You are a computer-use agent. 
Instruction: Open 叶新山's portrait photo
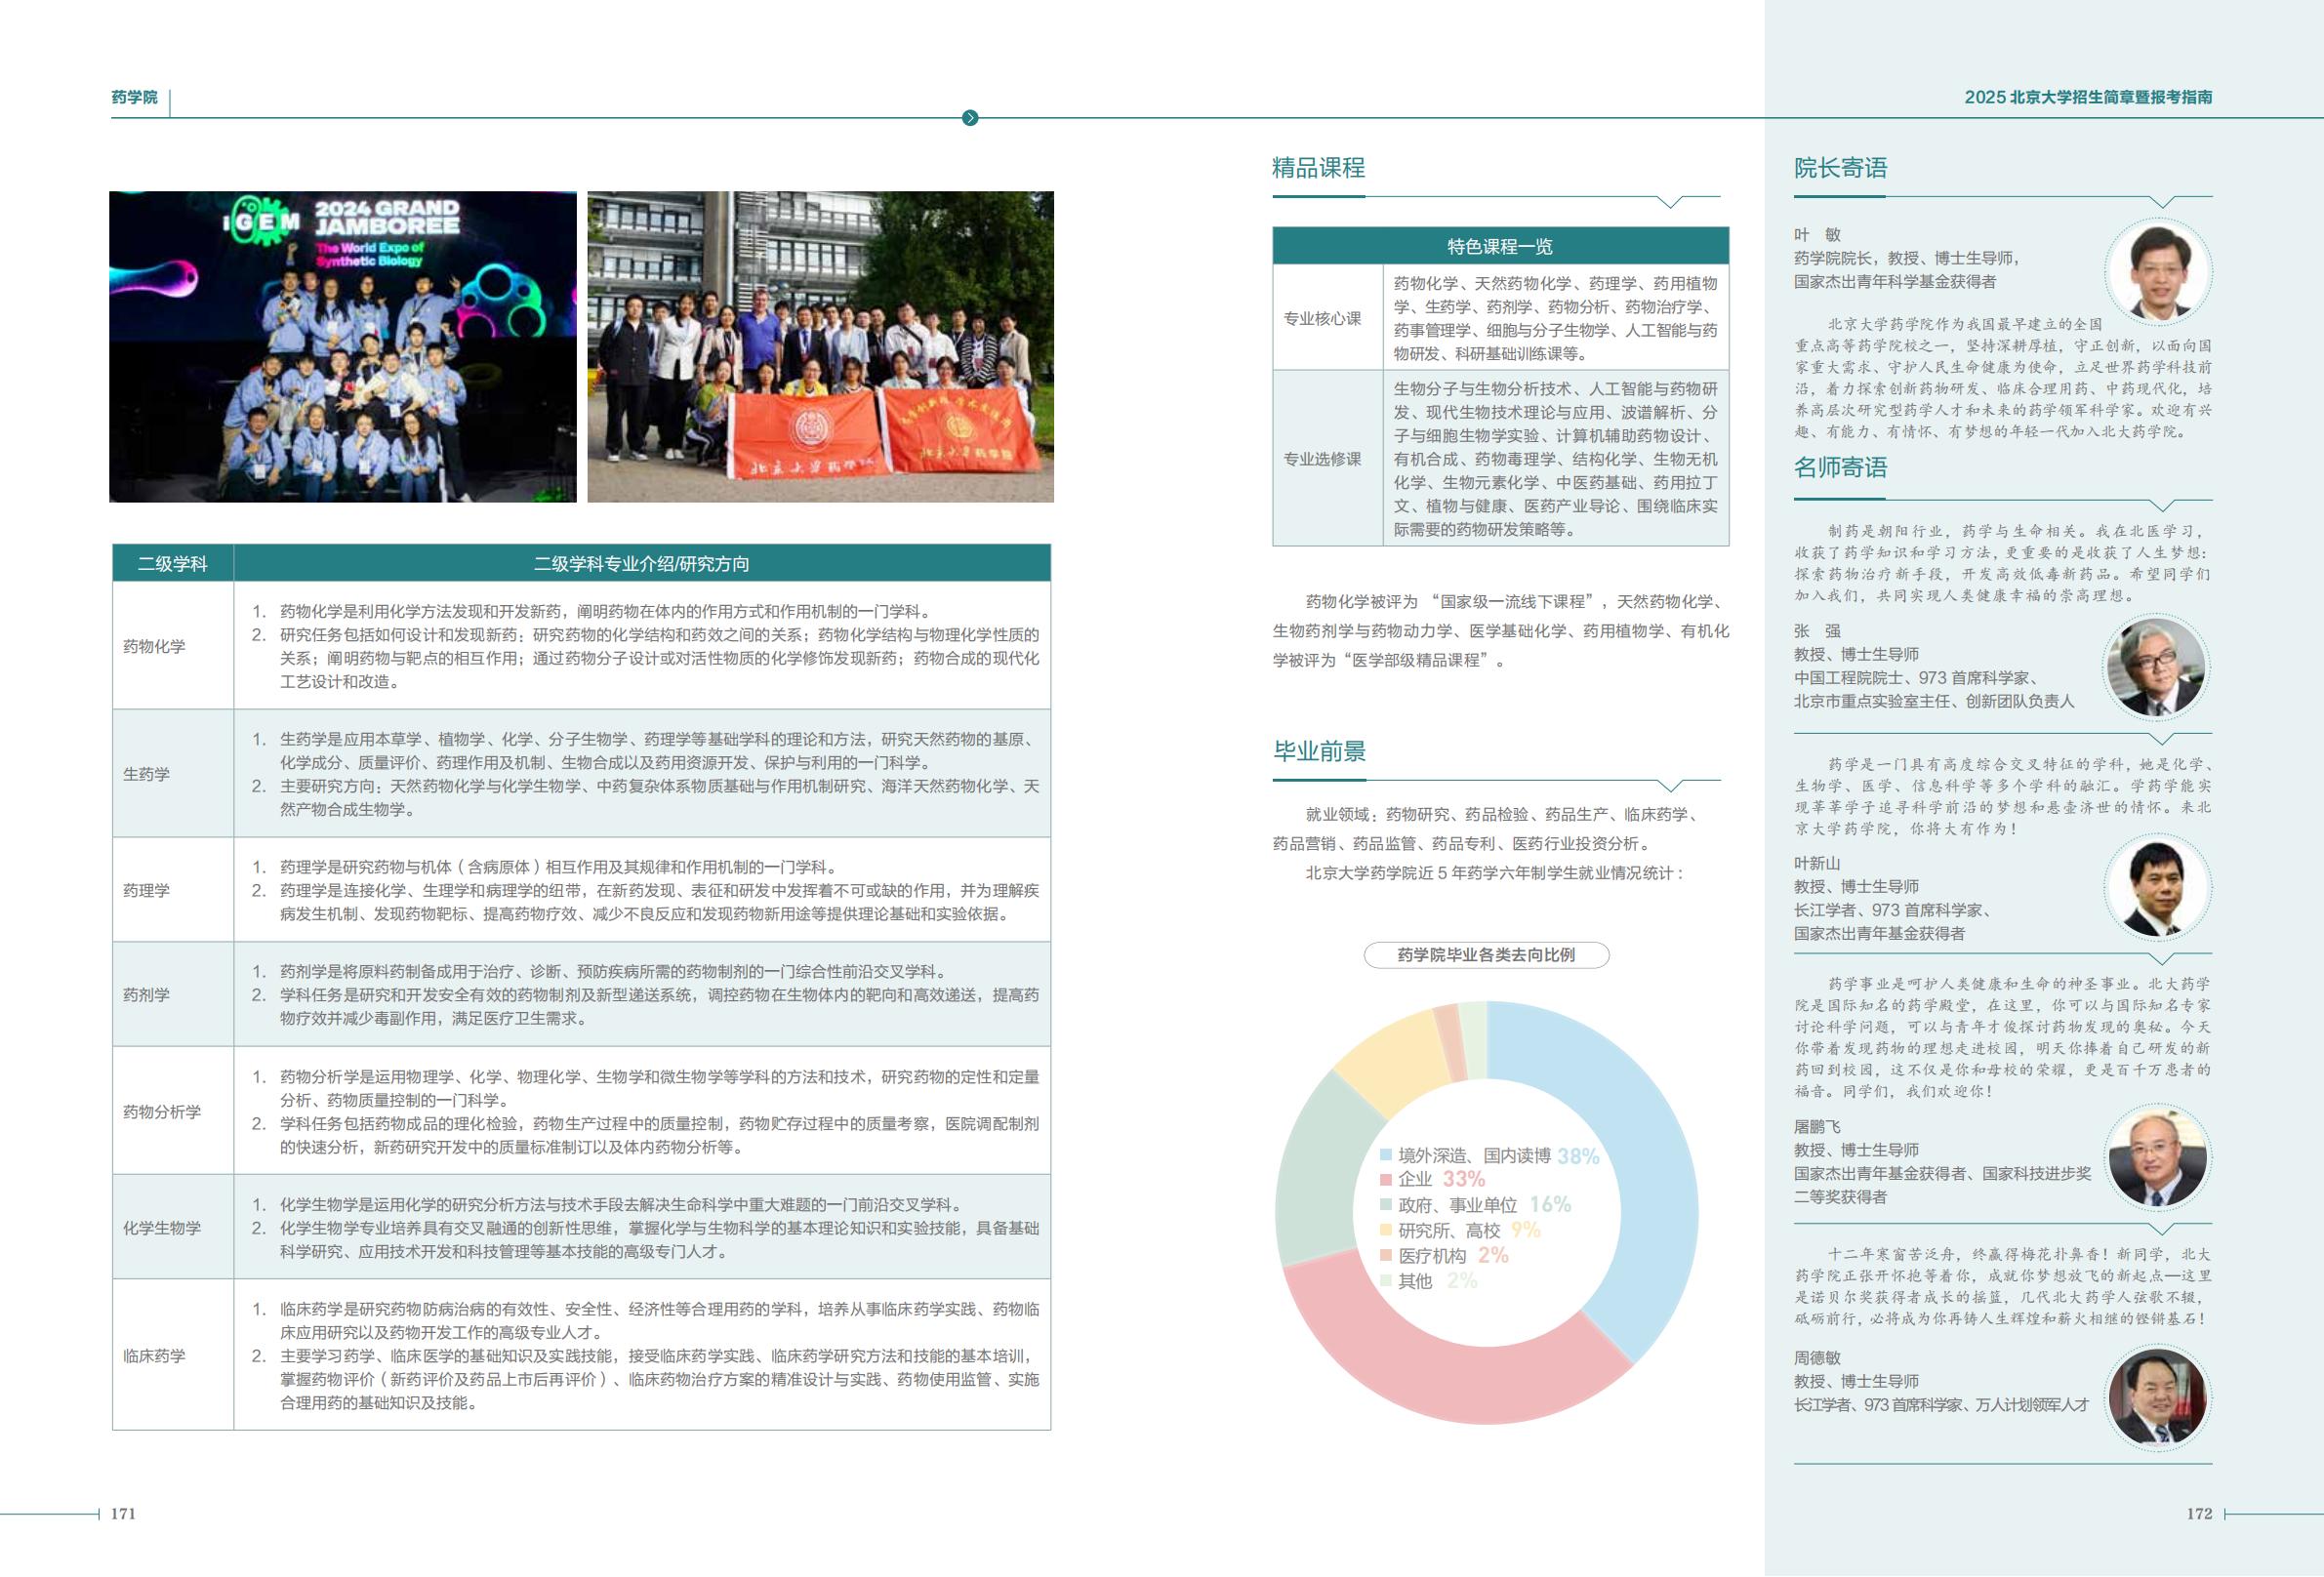pos(2158,886)
